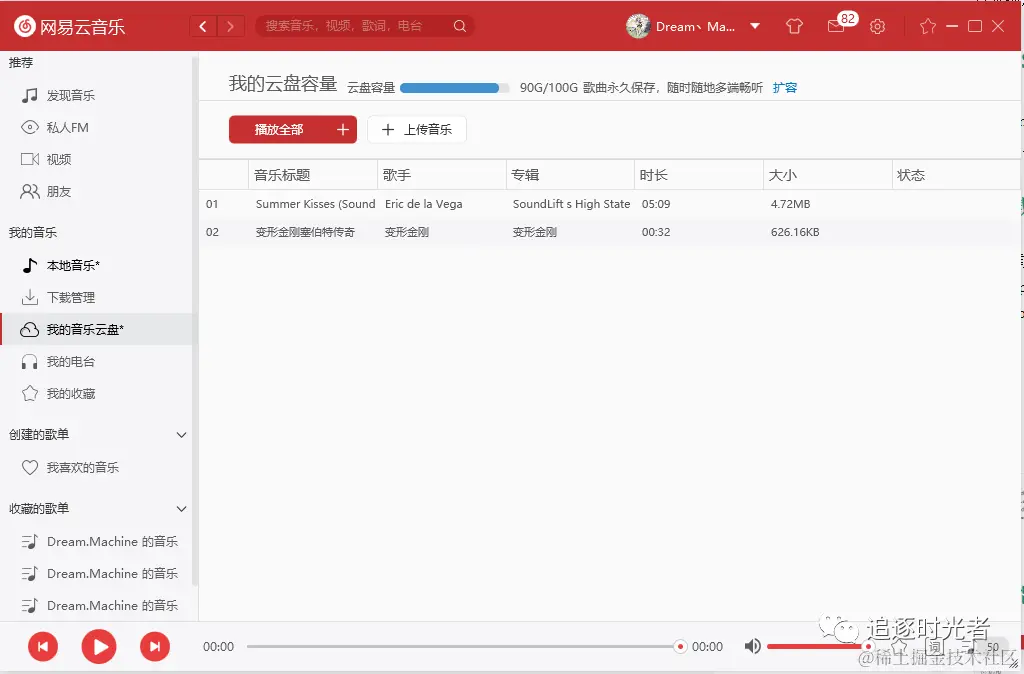
Task: Collapse the 创建的歌单 section
Action: (181, 435)
